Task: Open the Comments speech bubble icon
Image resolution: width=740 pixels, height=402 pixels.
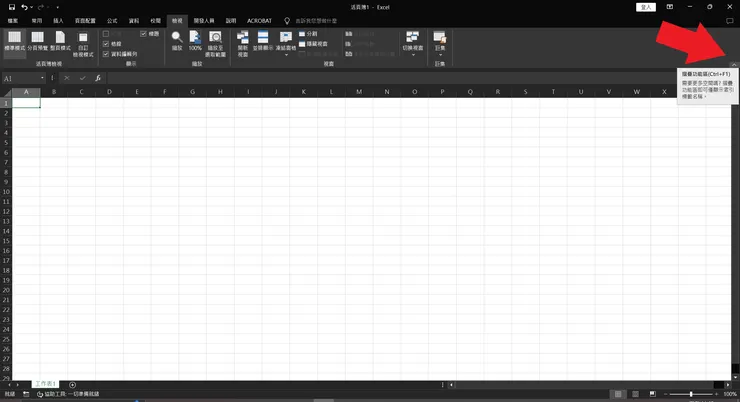Action: [730, 21]
